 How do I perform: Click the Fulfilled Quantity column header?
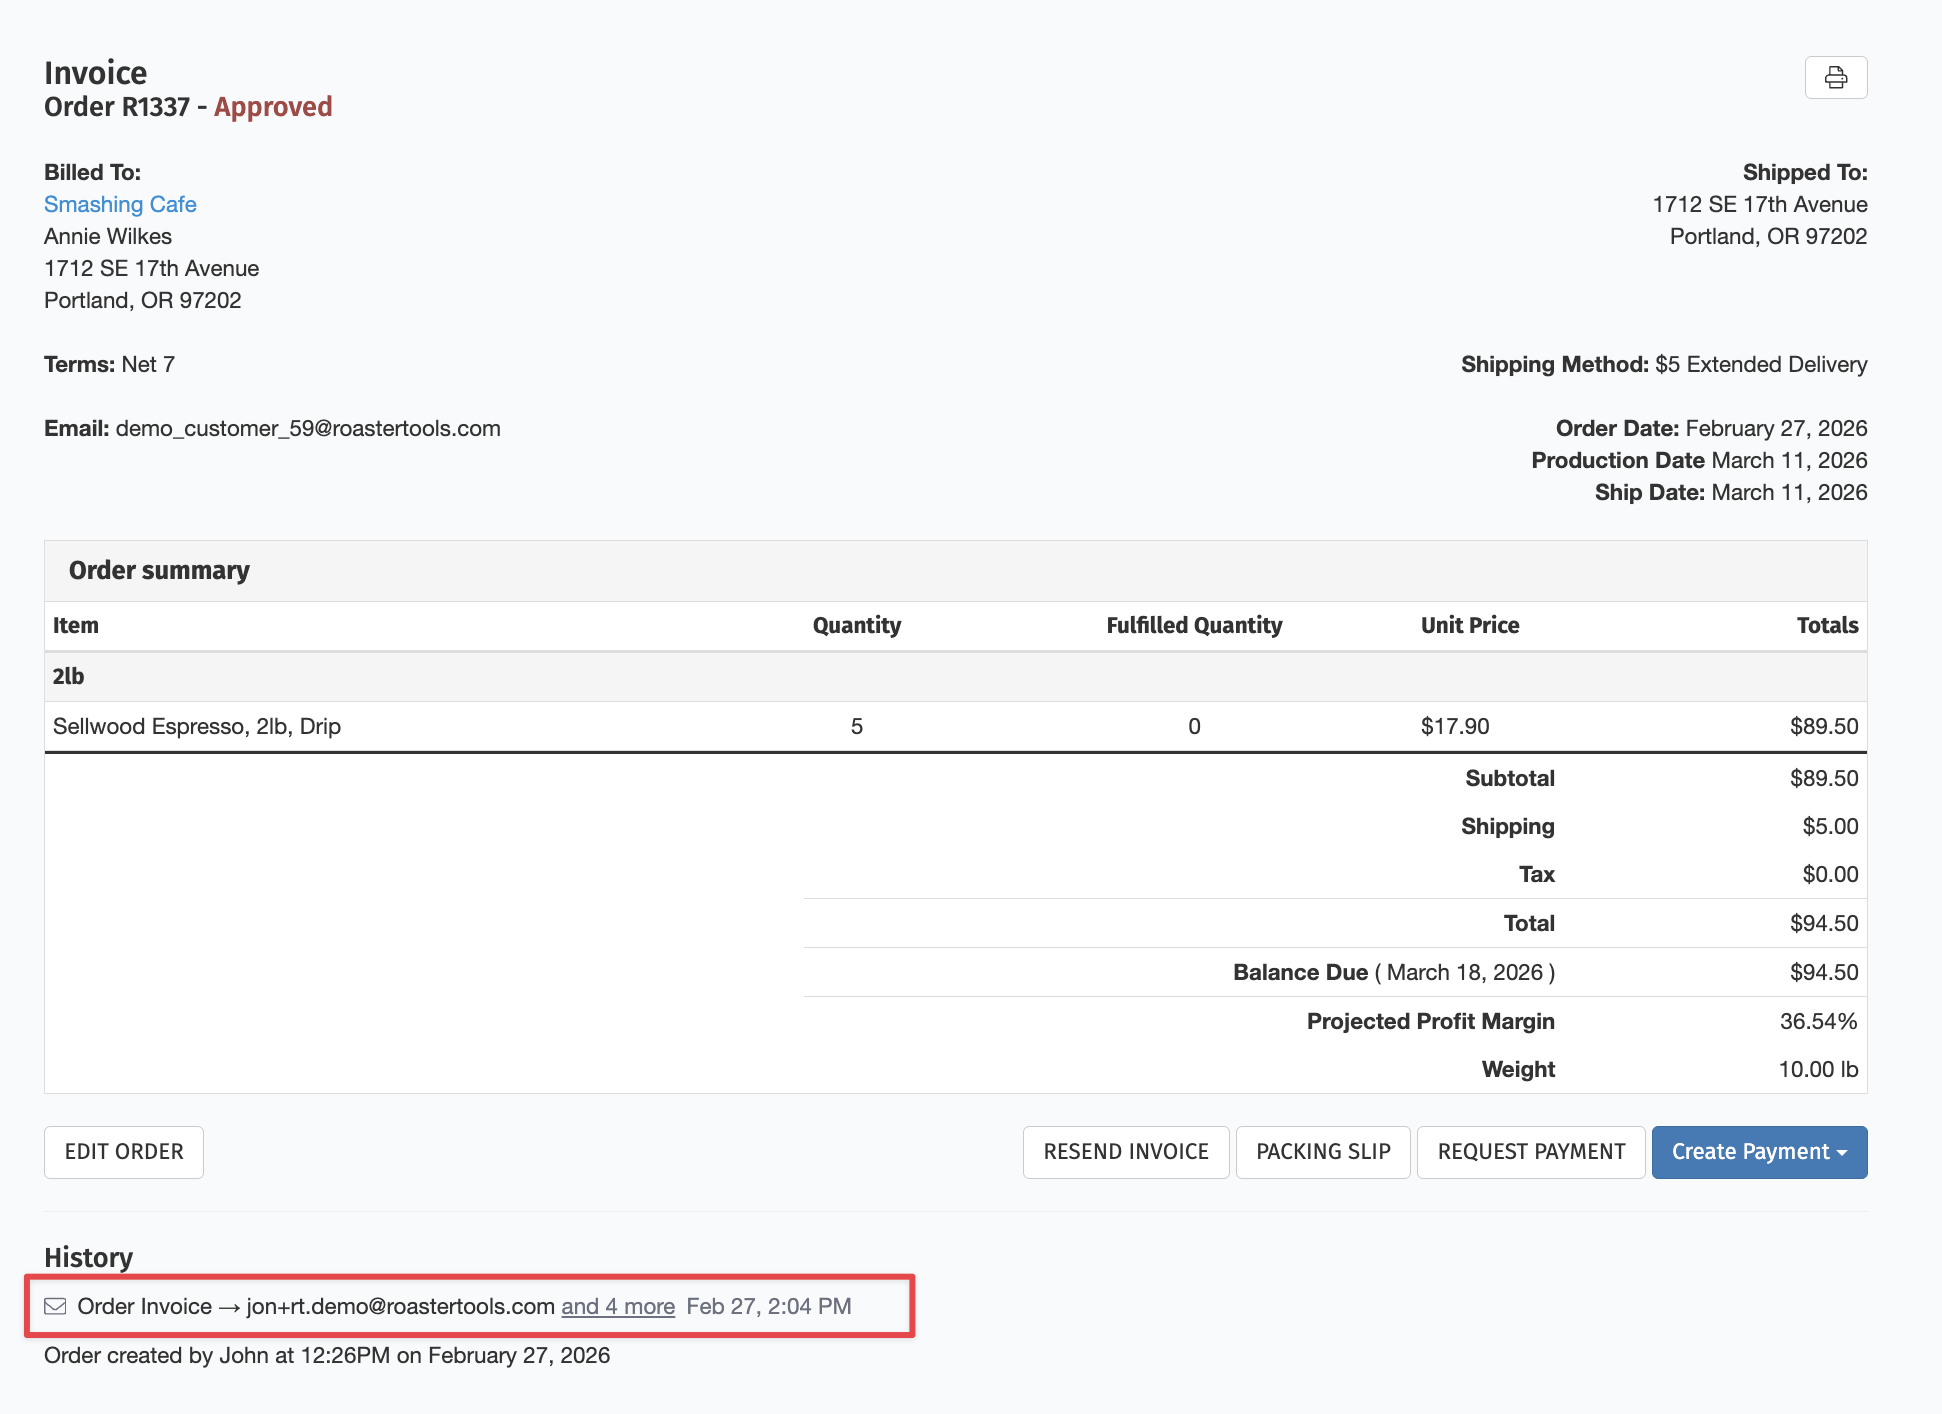pos(1193,625)
